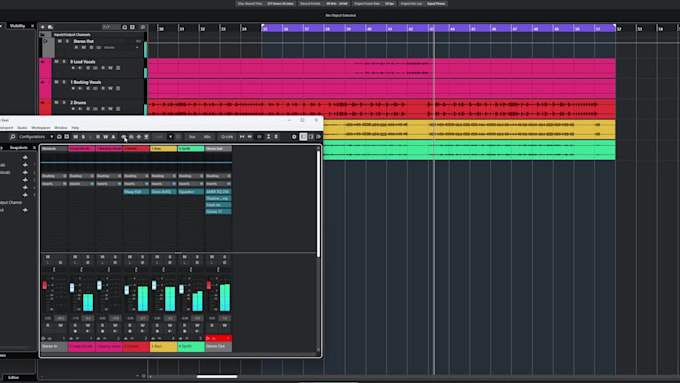The height and width of the screenshot is (383, 680).
Task: Toggle Write automation on Stereo Out track
Action: coord(84,47)
